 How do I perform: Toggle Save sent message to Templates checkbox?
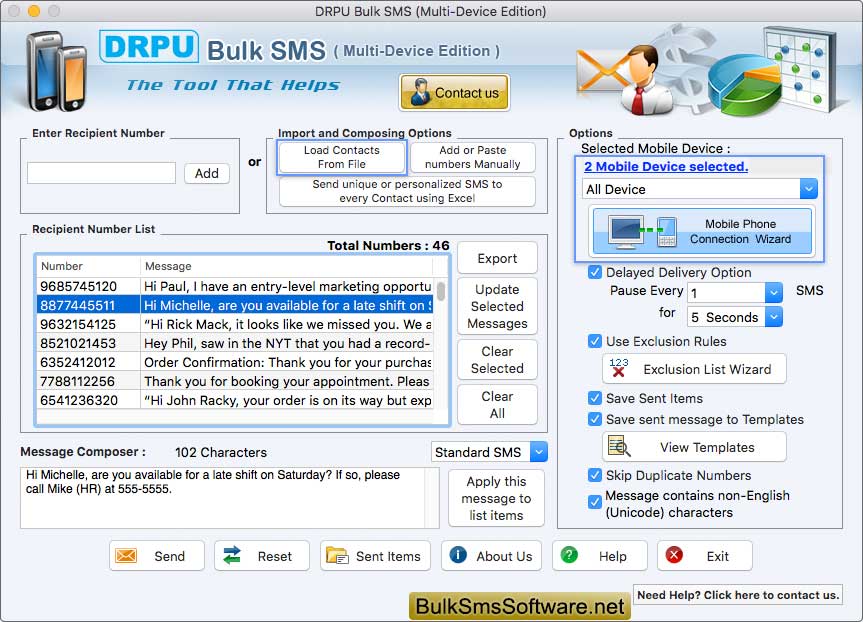click(595, 419)
